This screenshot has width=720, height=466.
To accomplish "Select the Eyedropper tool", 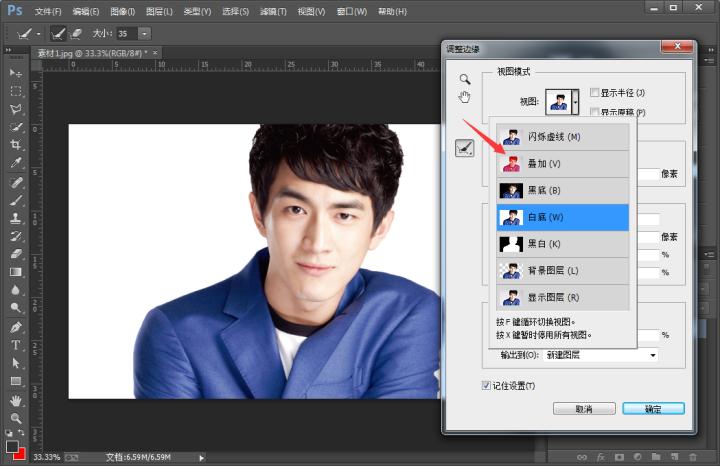I will pyautogui.click(x=16, y=163).
